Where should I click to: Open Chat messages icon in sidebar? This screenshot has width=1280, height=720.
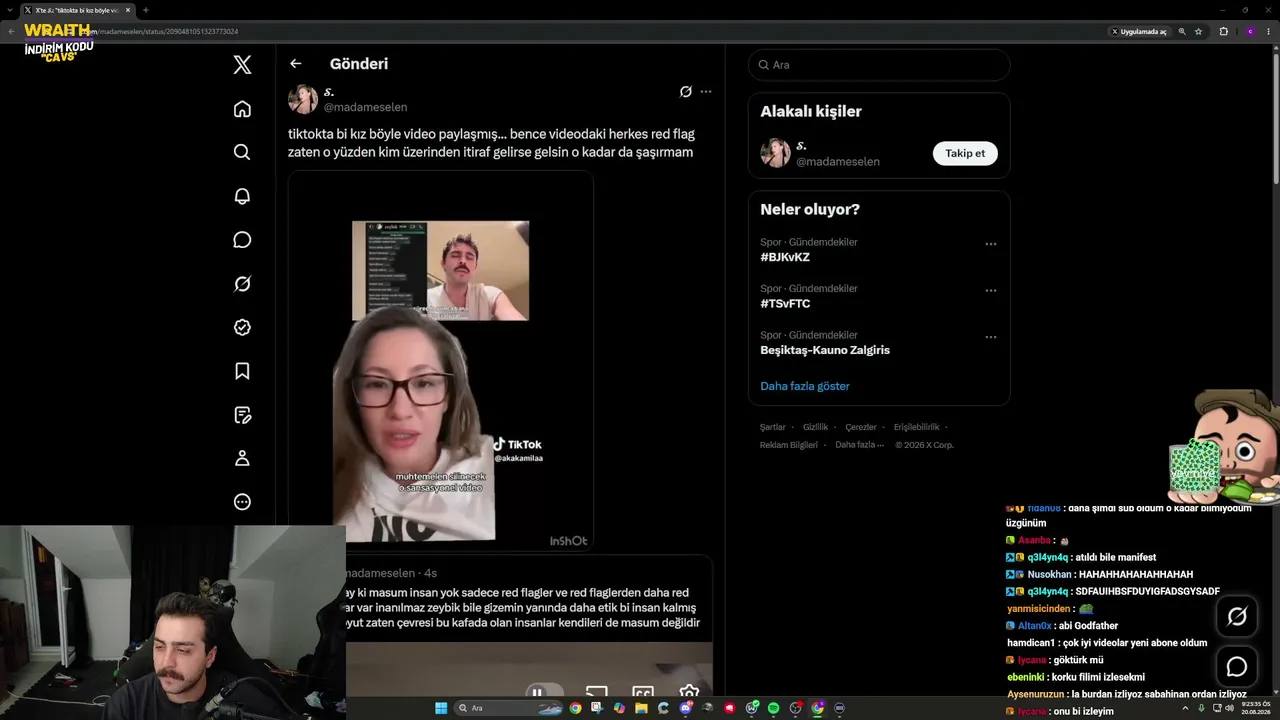coord(242,240)
